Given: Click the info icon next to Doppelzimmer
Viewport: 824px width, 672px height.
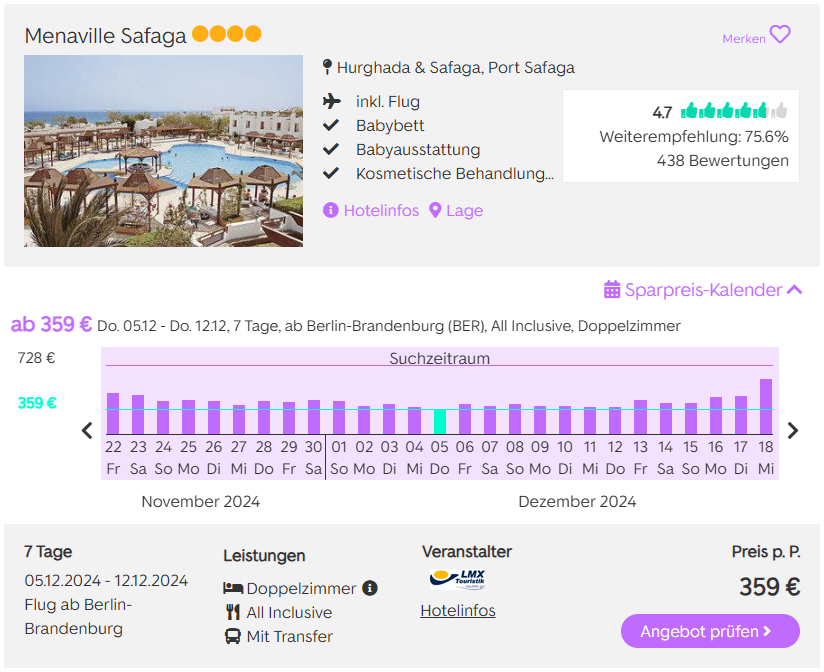Looking at the screenshot, I should point(370,588).
